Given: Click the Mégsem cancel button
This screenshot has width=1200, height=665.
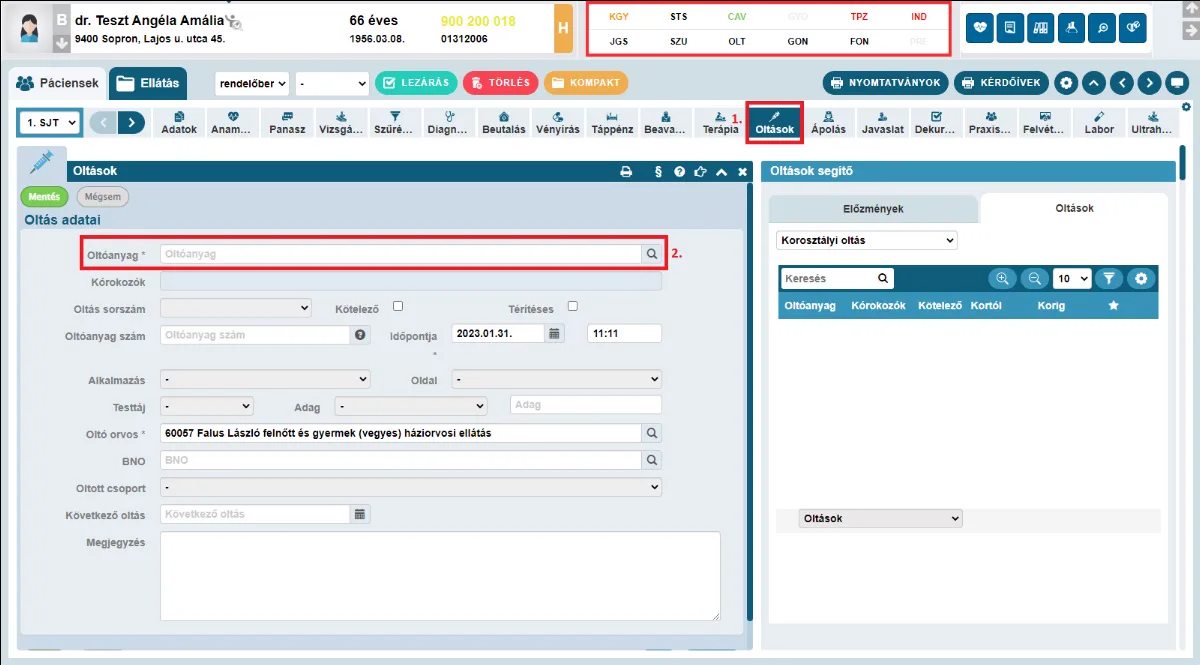Looking at the screenshot, I should pos(103,197).
